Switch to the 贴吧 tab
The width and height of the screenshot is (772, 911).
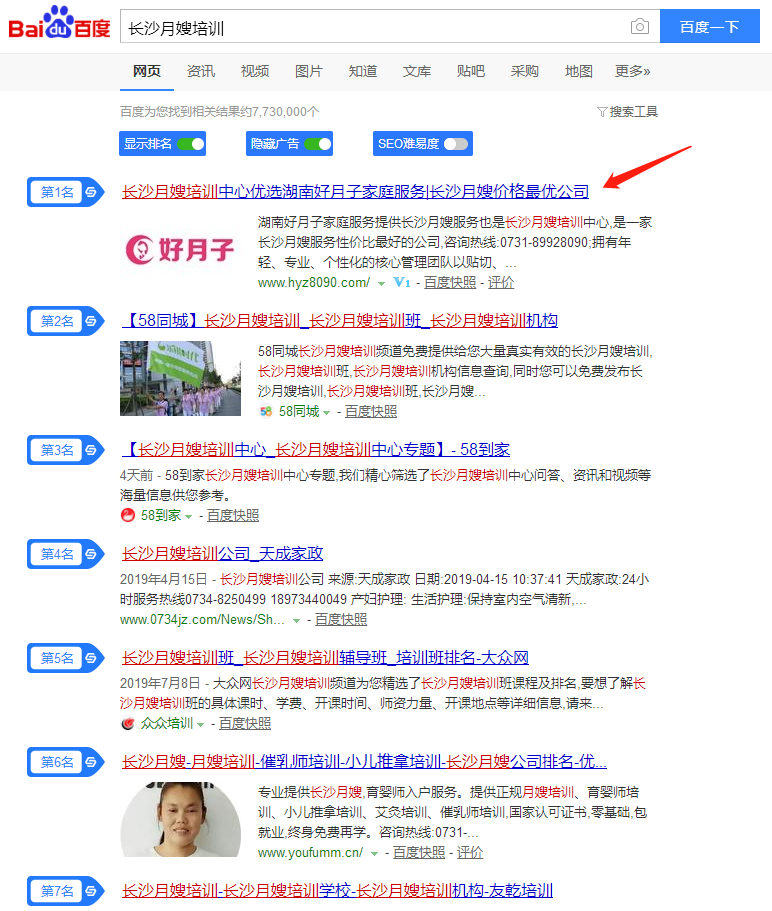point(471,71)
